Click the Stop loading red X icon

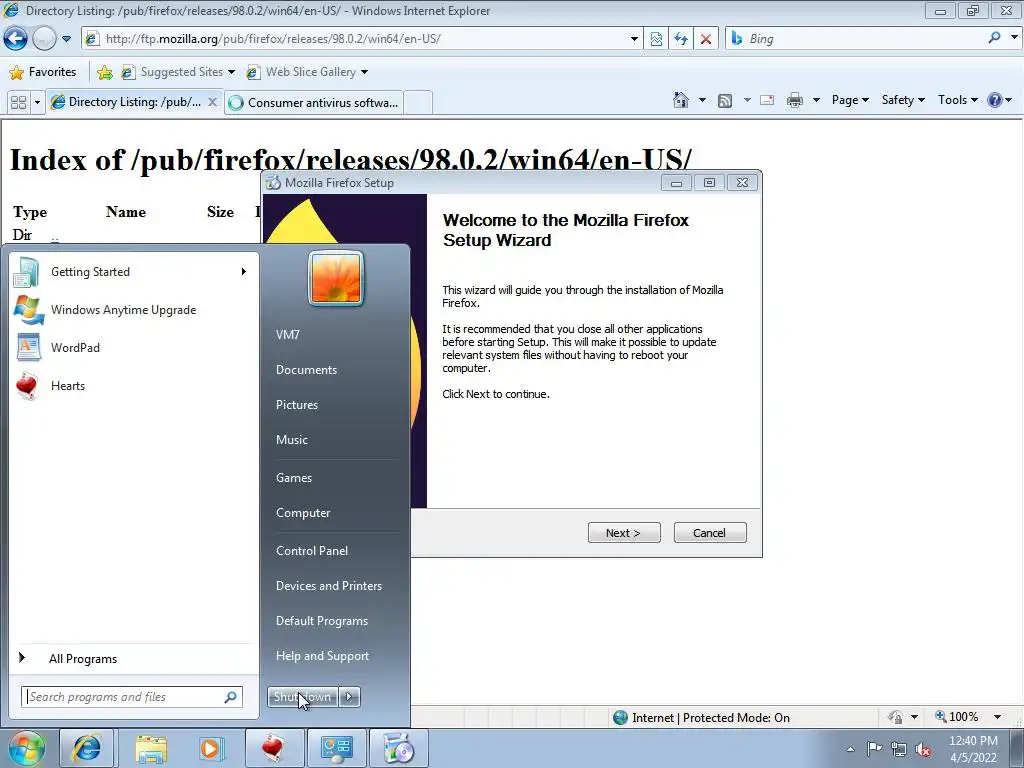click(x=706, y=39)
